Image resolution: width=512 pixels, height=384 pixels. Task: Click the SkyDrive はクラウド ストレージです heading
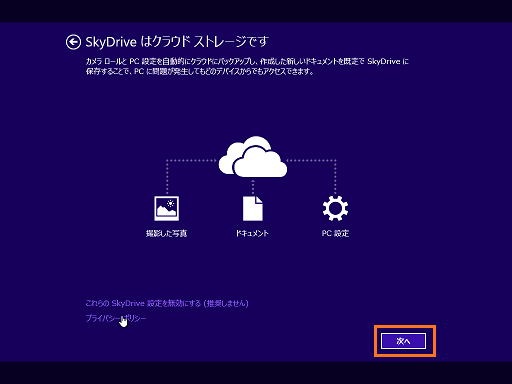pyautogui.click(x=177, y=42)
